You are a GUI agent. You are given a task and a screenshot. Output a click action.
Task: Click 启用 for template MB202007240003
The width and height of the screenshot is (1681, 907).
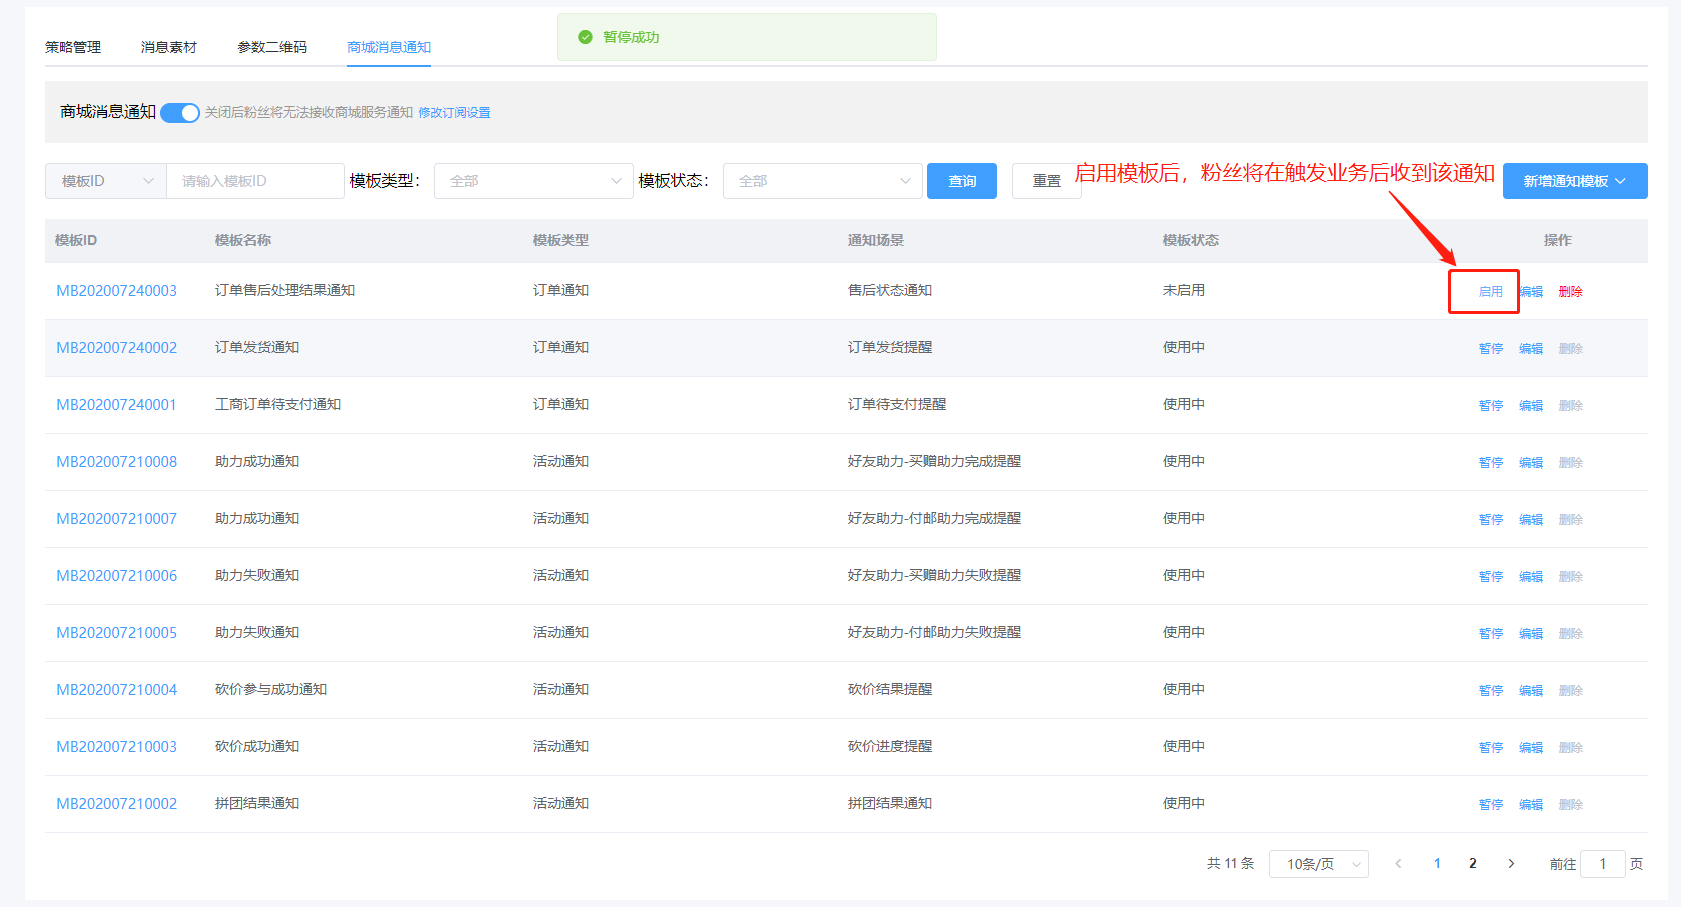(x=1490, y=292)
